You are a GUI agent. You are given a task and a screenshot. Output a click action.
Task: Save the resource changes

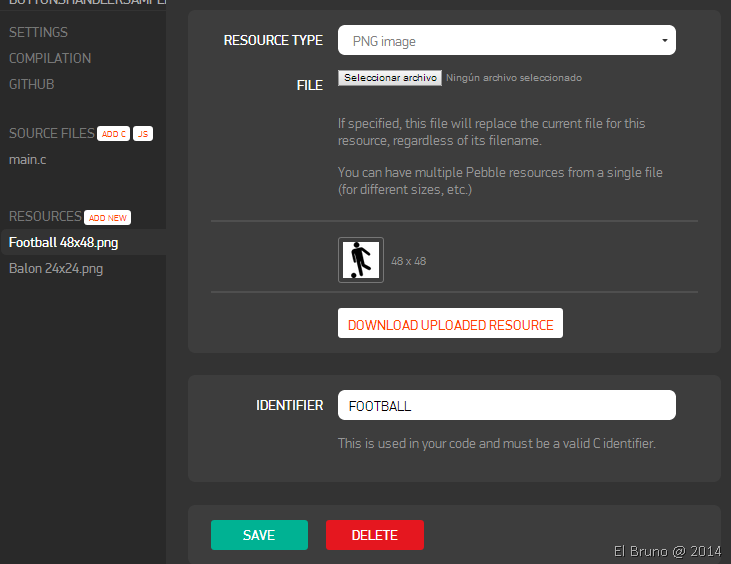point(259,535)
